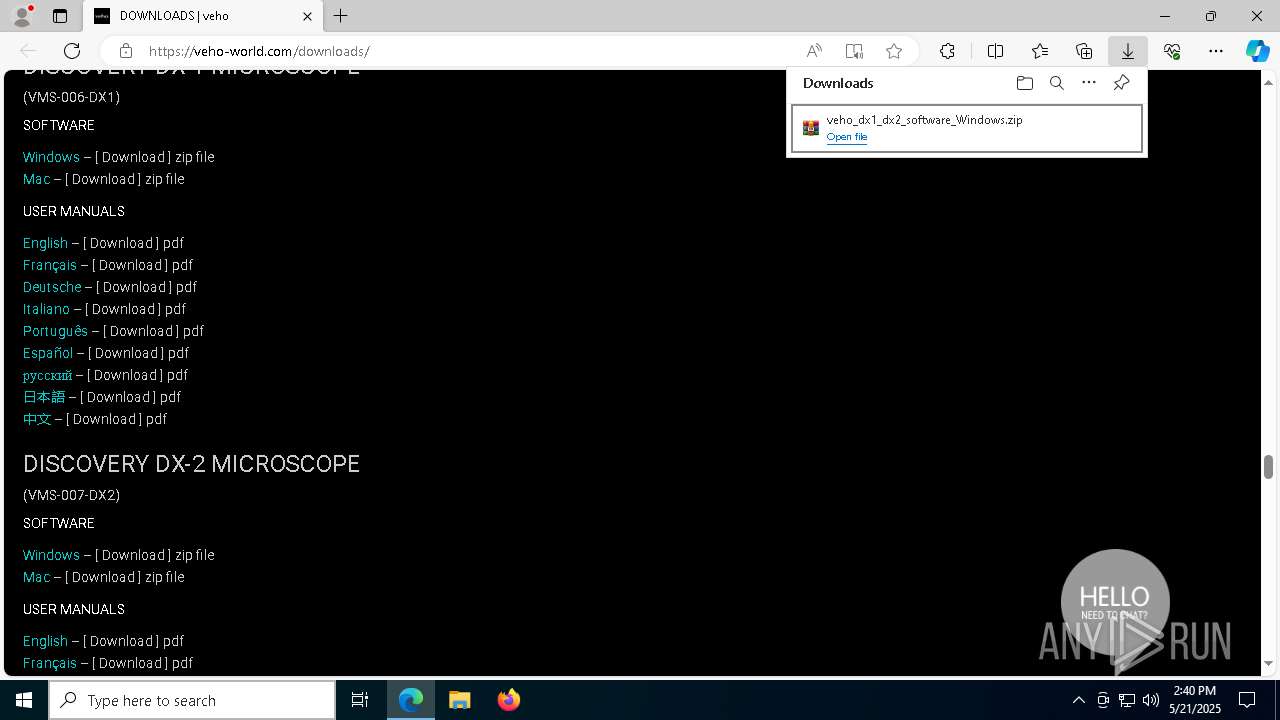Launch Copilot sidebar
The width and height of the screenshot is (1280, 720).
click(1258, 51)
